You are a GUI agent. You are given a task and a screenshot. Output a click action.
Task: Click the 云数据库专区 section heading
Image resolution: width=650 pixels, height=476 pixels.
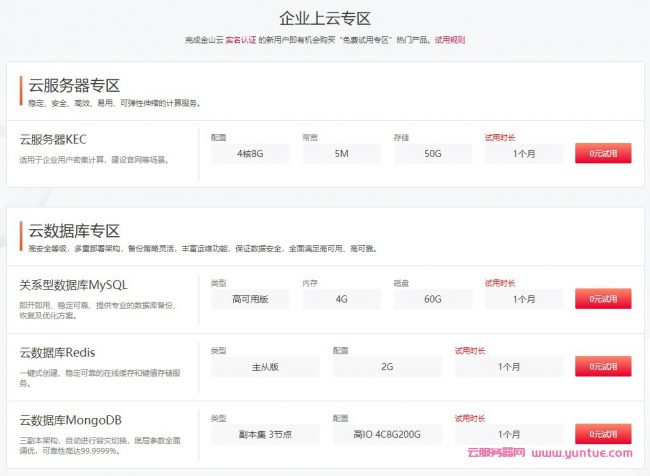(x=74, y=230)
